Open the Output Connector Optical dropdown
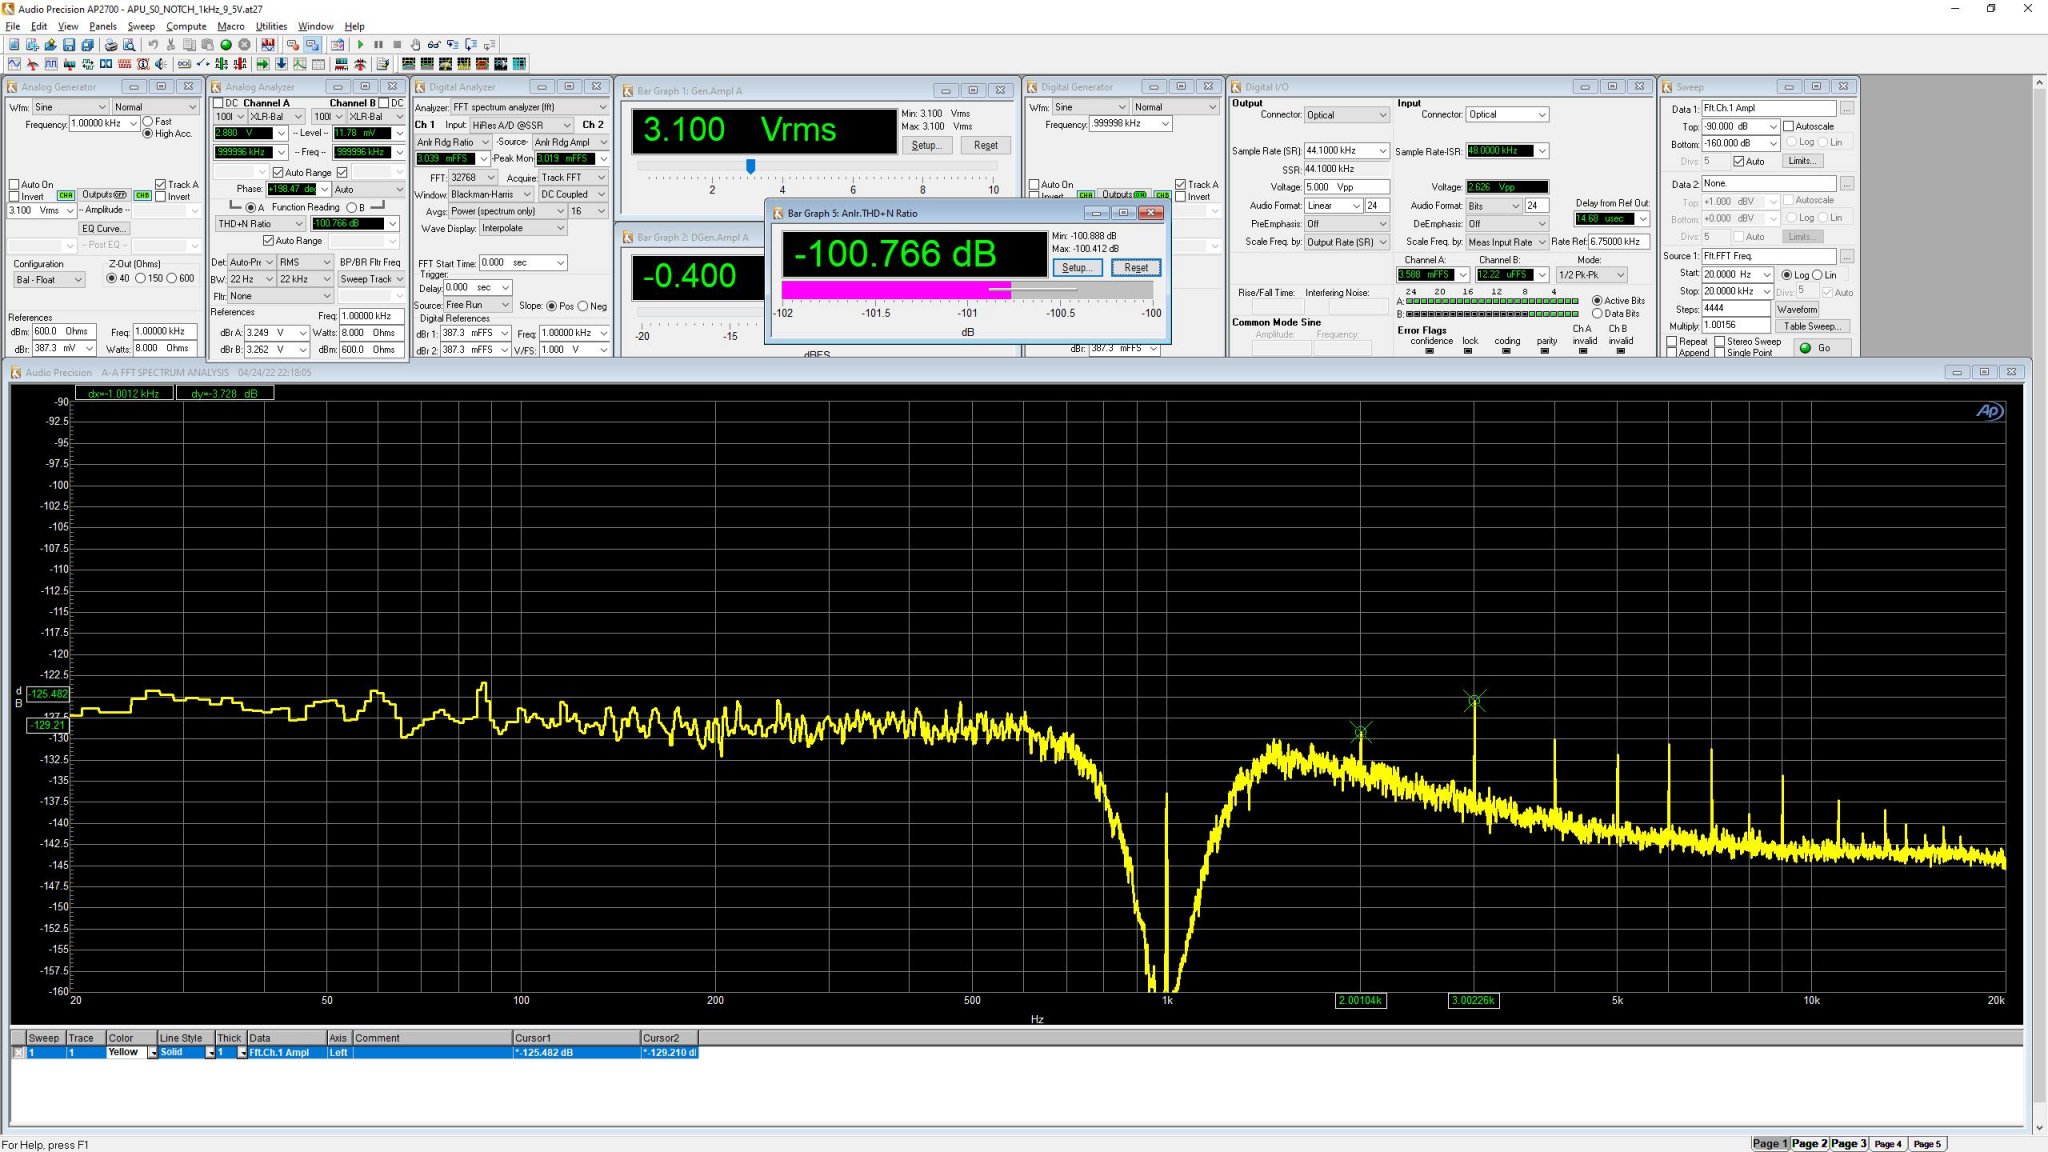Screen dimensions: 2048x1152 [x=1347, y=115]
